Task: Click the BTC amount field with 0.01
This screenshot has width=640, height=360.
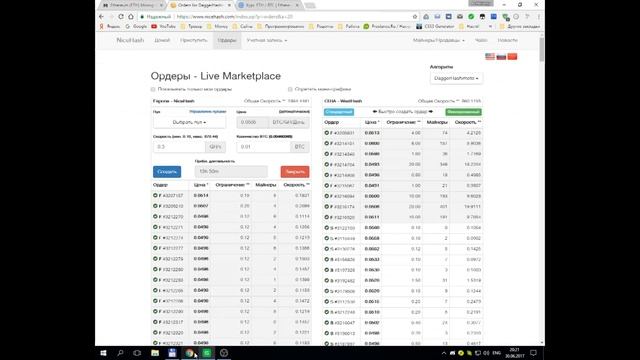Action: [263, 147]
